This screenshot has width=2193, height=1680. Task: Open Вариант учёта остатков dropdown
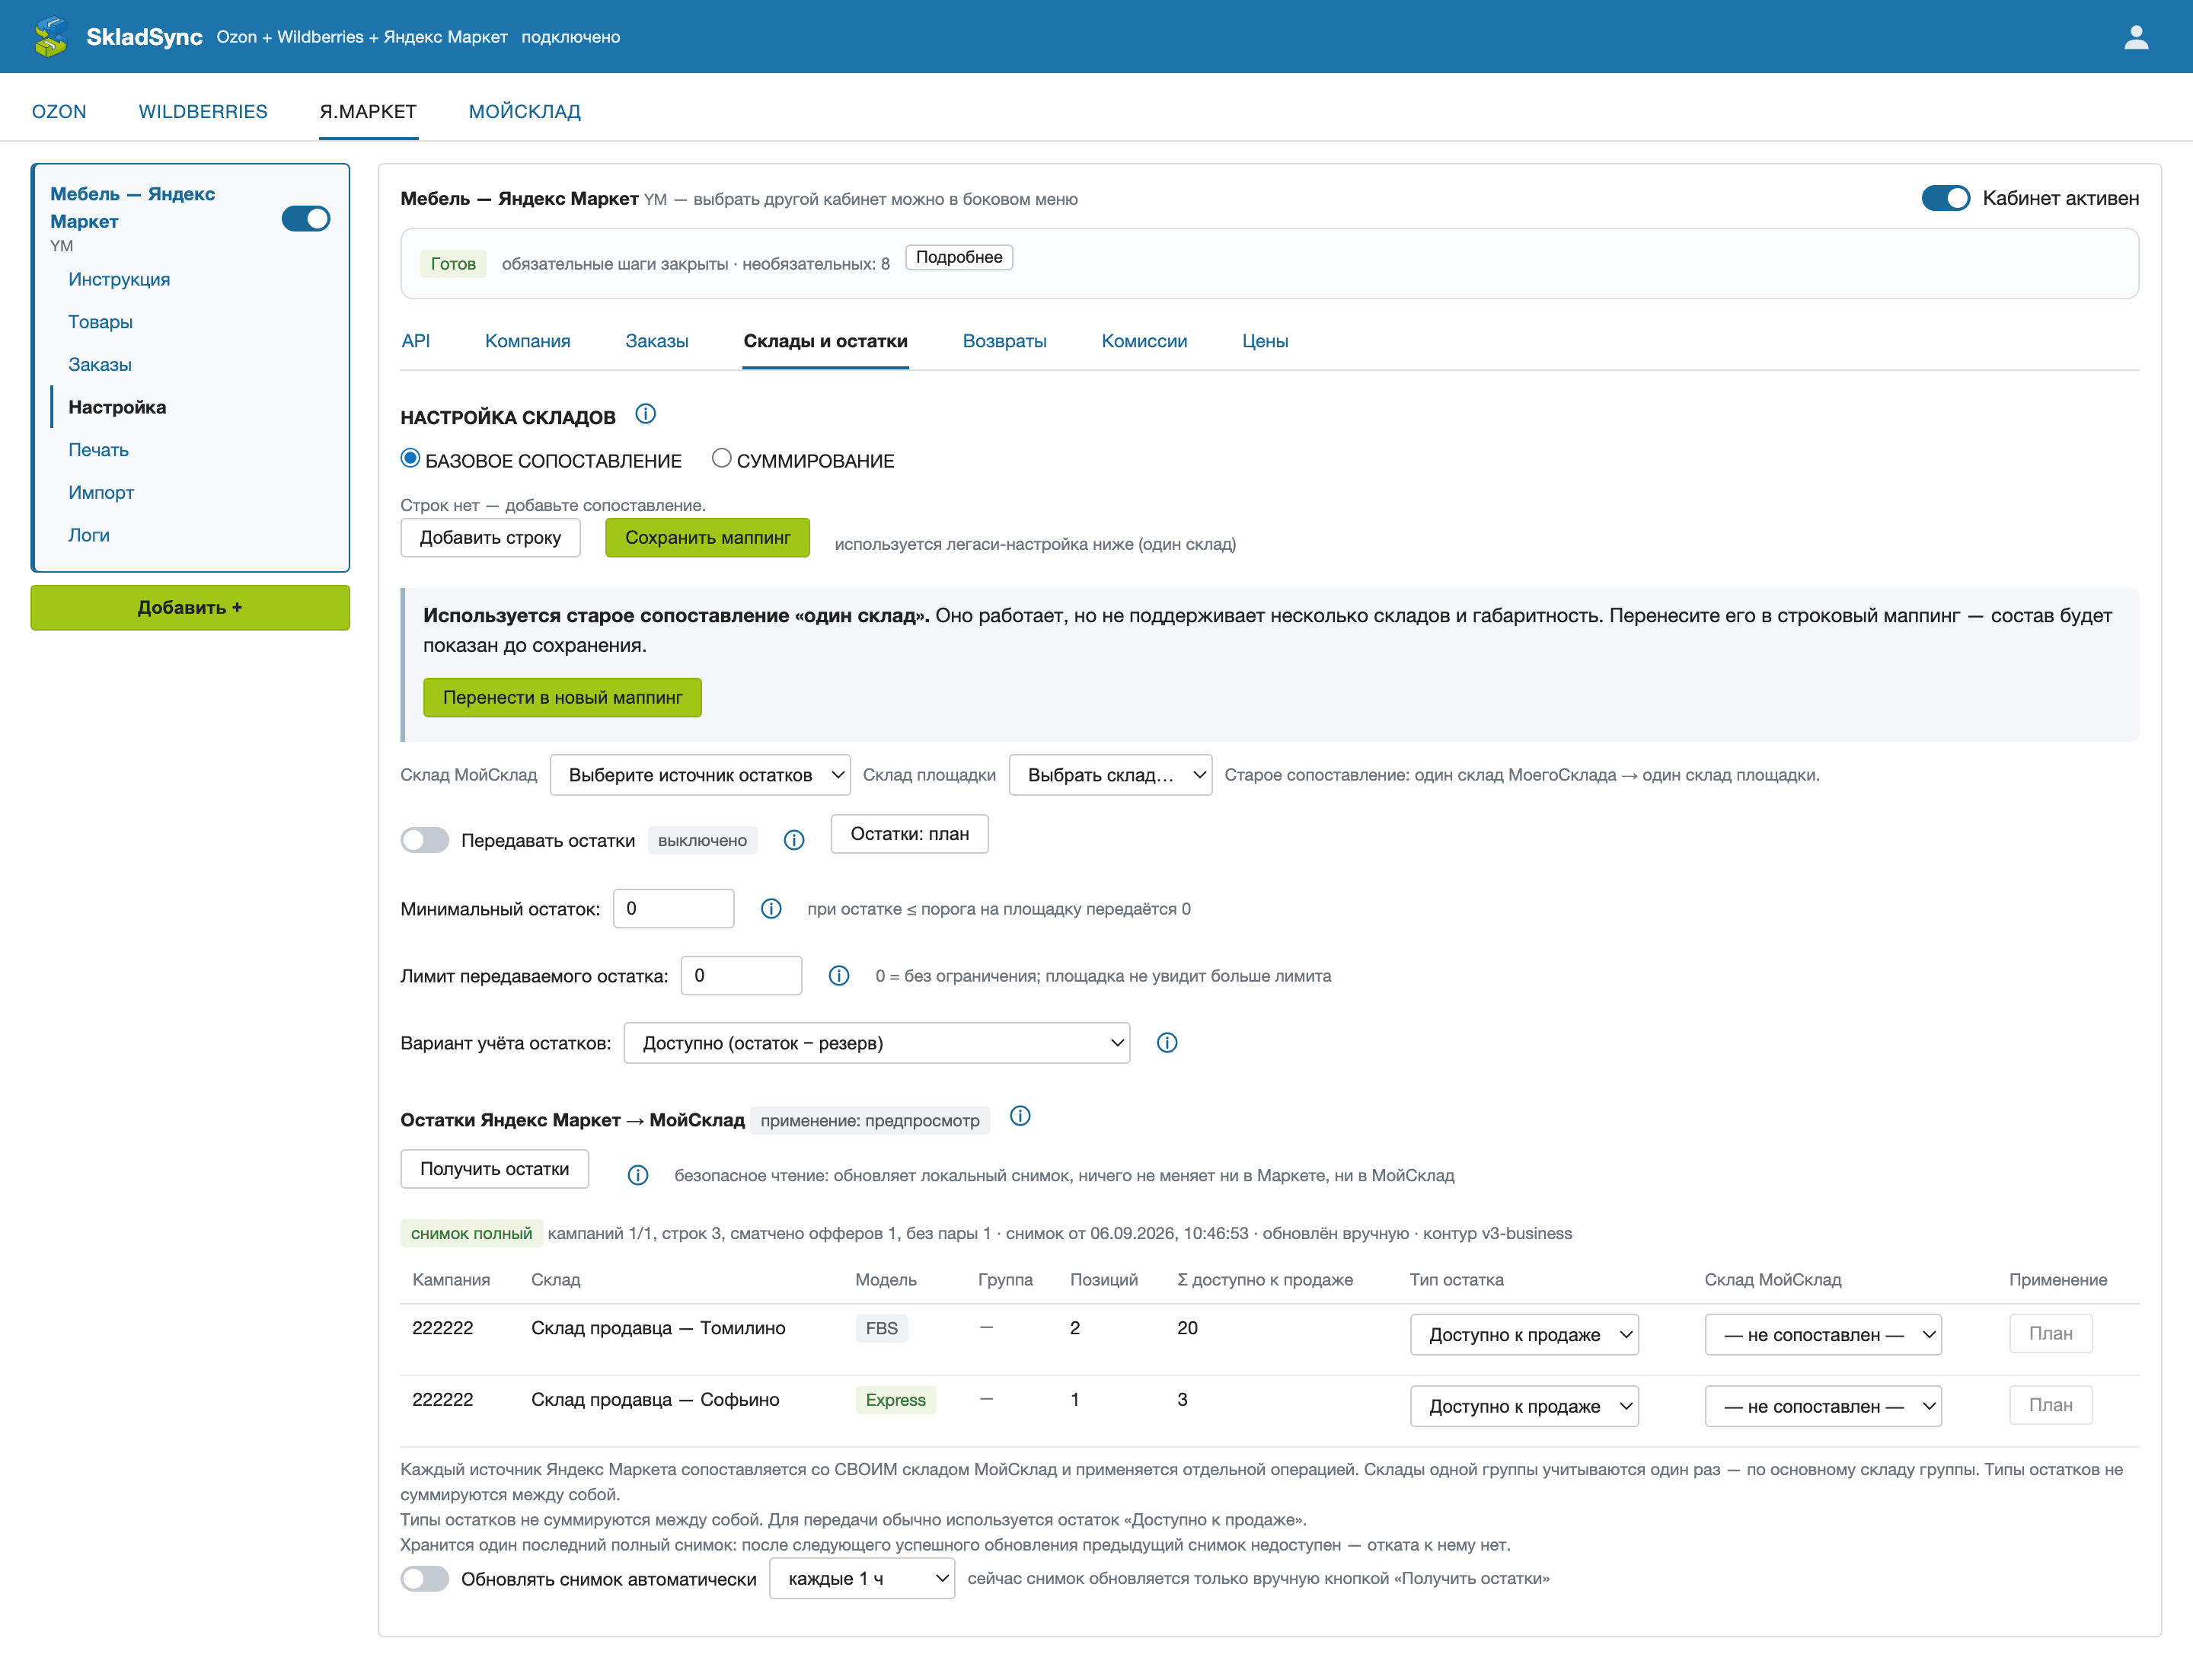pos(877,1043)
